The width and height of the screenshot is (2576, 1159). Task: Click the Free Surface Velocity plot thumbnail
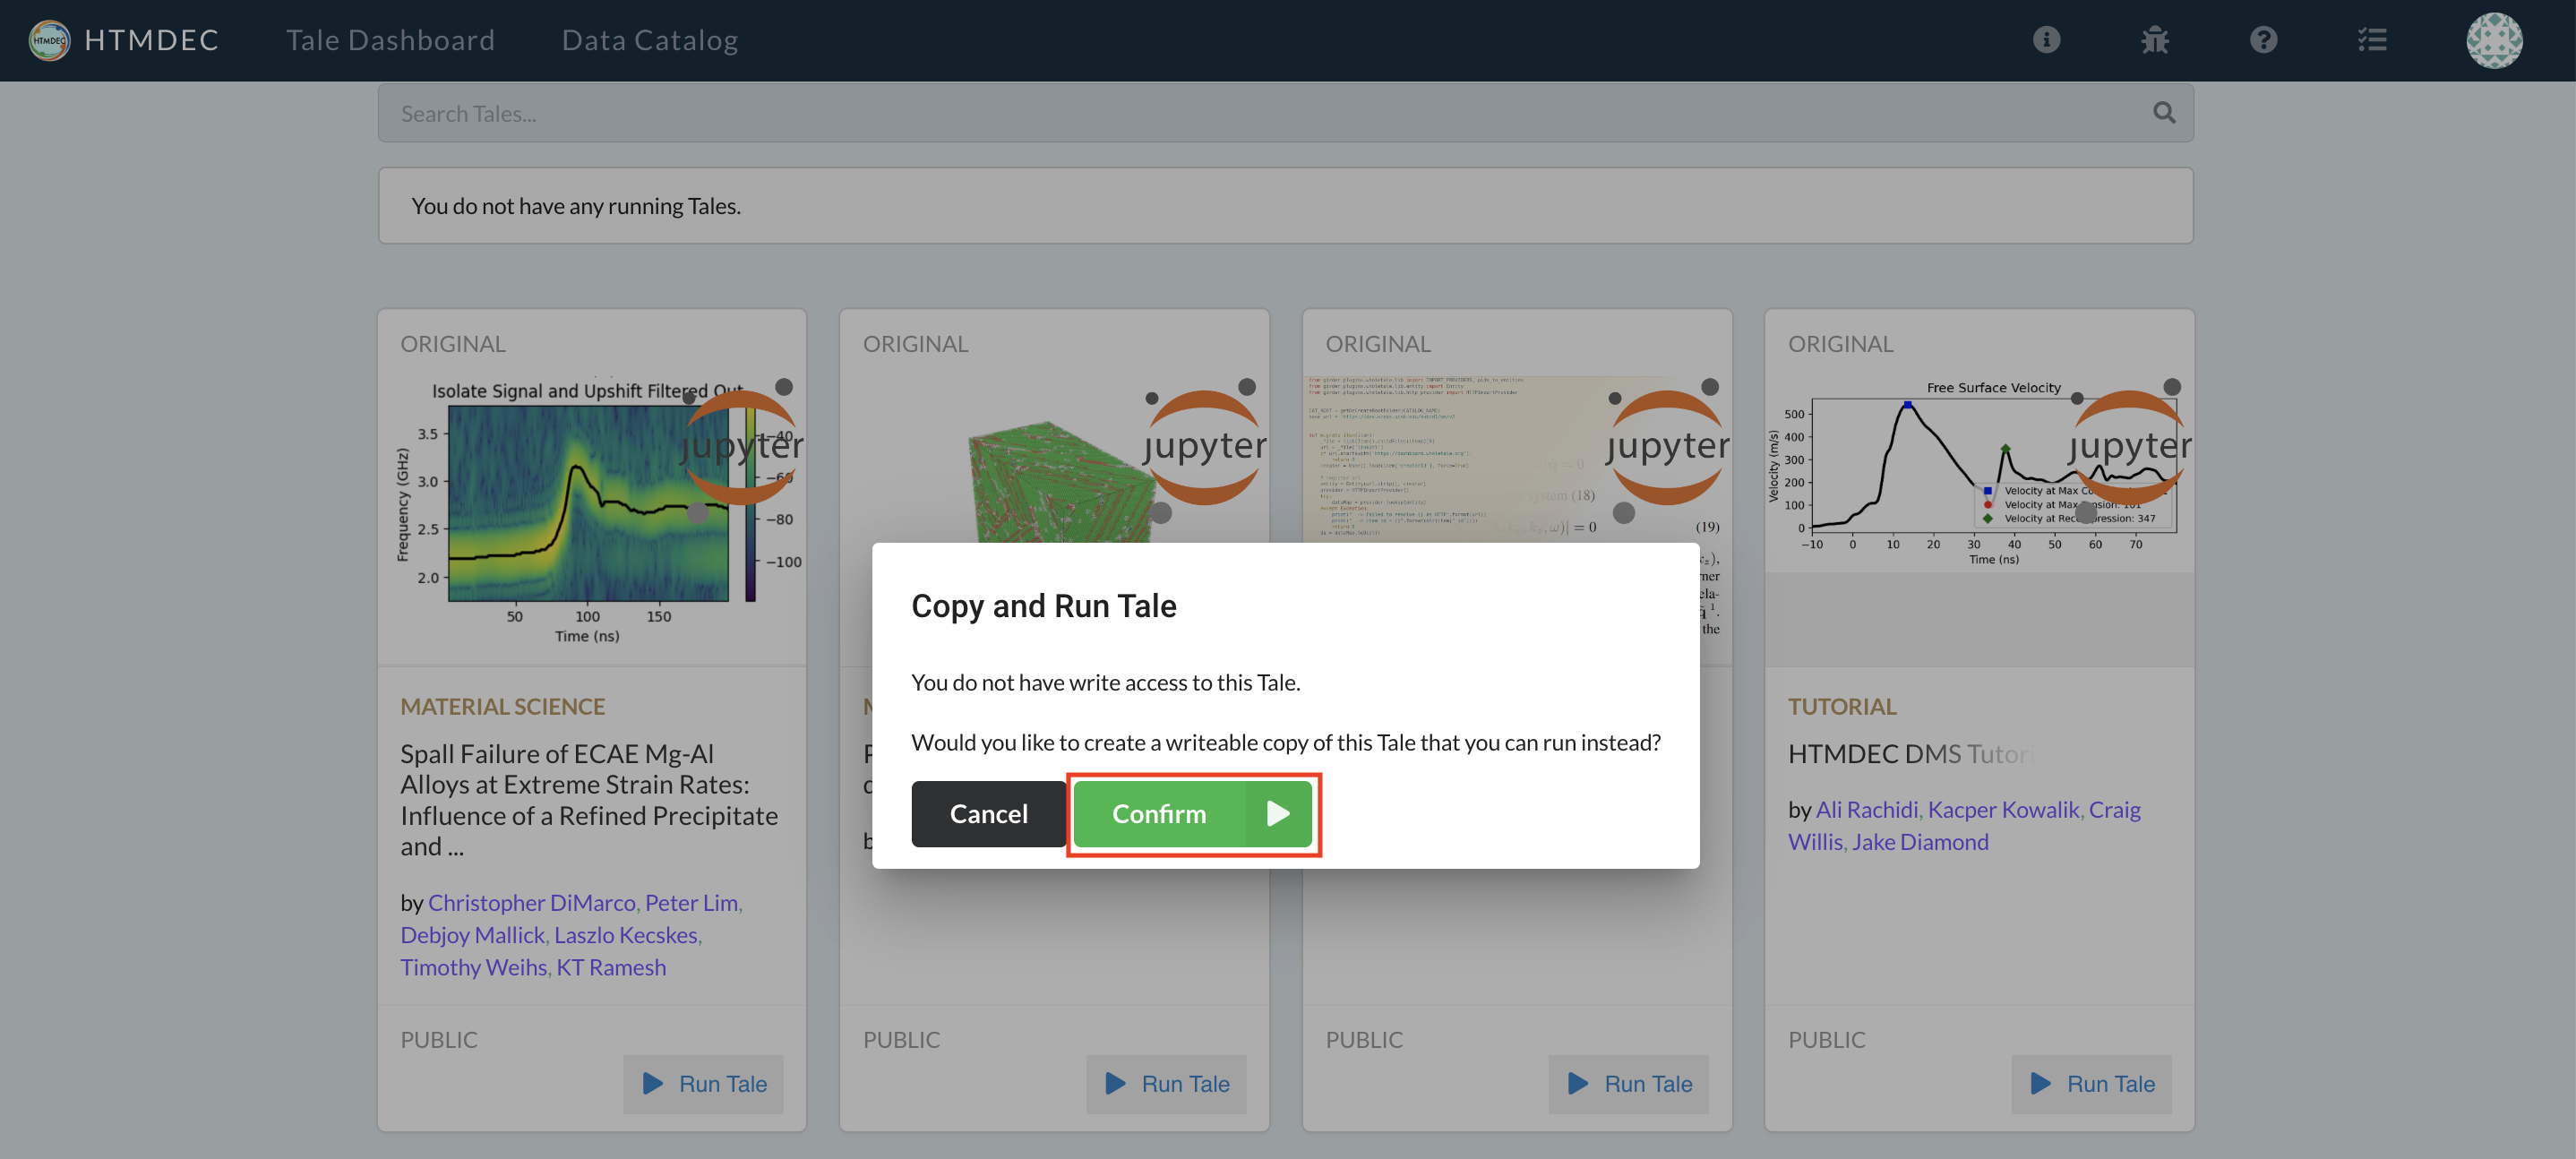[1978, 473]
